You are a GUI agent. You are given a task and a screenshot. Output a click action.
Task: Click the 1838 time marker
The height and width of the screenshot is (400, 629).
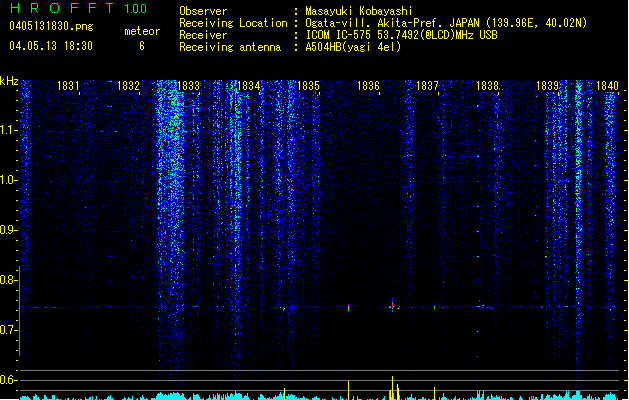point(487,86)
